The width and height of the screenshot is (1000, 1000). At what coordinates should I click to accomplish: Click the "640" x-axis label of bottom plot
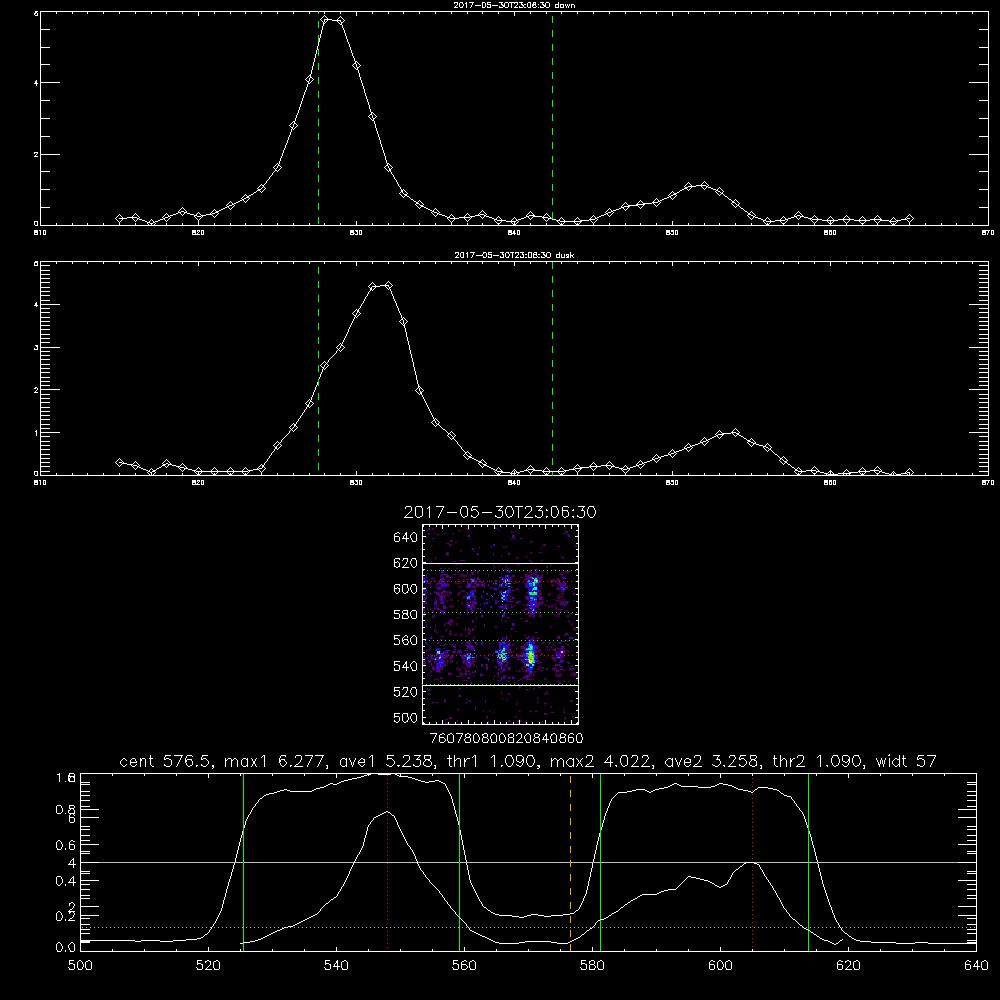(976, 965)
